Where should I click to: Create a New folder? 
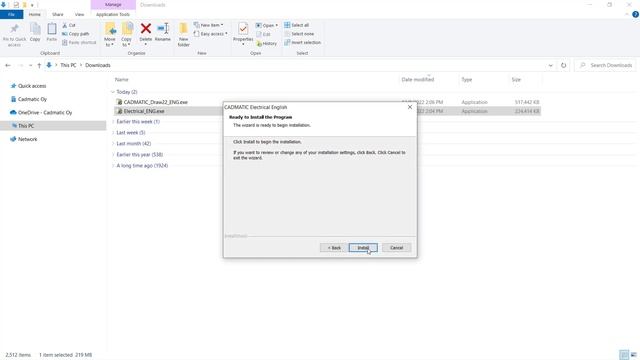[184, 35]
